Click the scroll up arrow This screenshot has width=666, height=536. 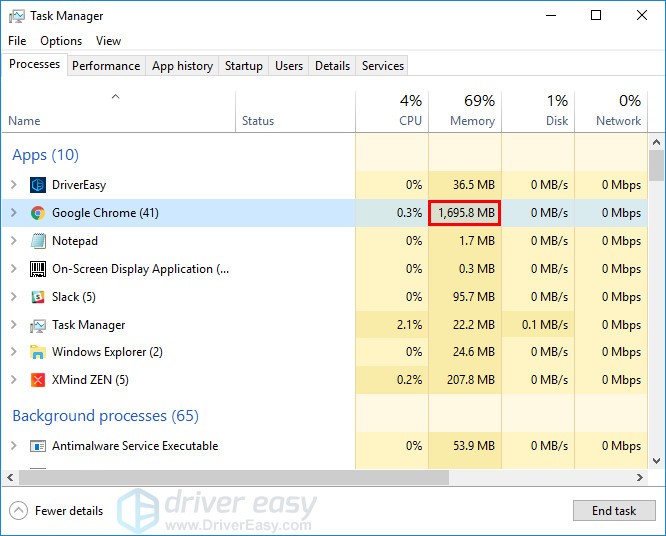[656, 142]
